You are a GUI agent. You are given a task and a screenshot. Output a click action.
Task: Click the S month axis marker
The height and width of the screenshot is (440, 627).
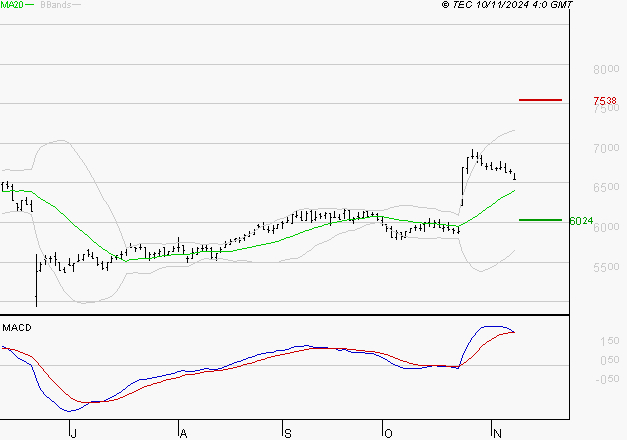pos(288,433)
